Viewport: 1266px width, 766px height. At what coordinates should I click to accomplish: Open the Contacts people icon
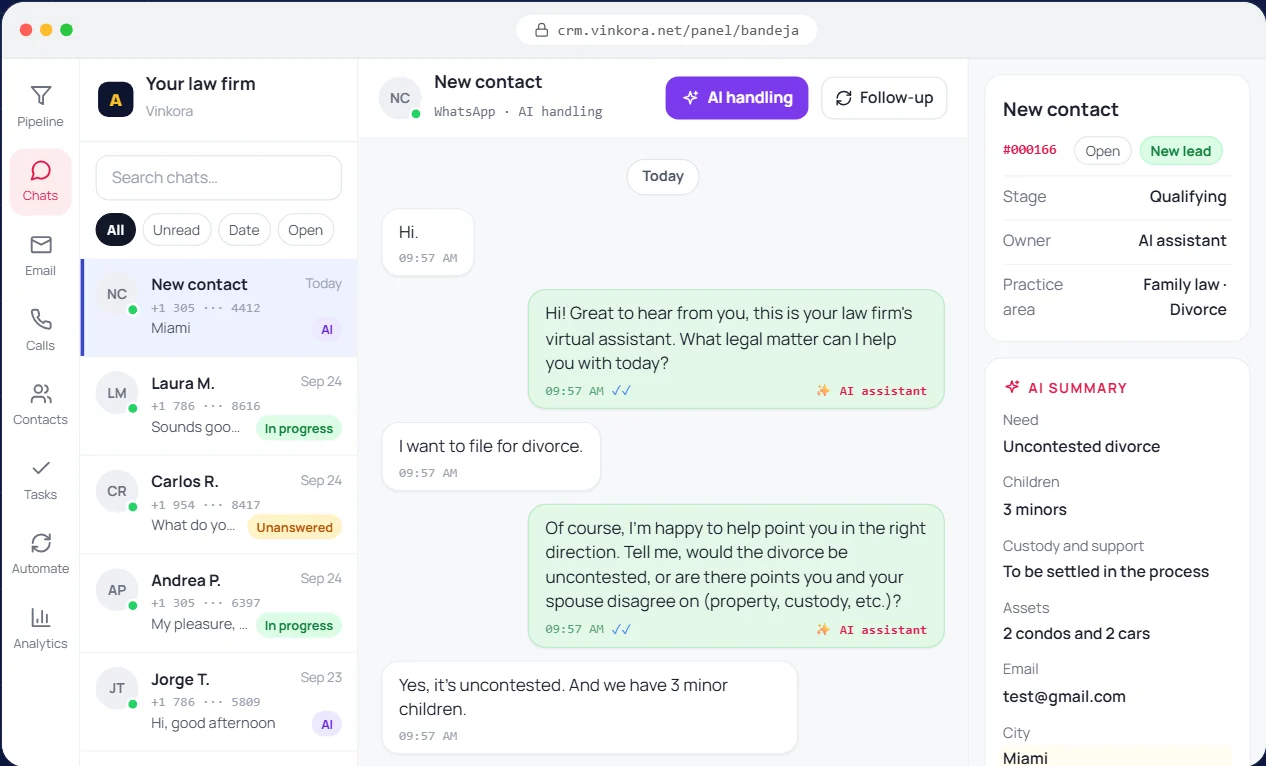40,394
